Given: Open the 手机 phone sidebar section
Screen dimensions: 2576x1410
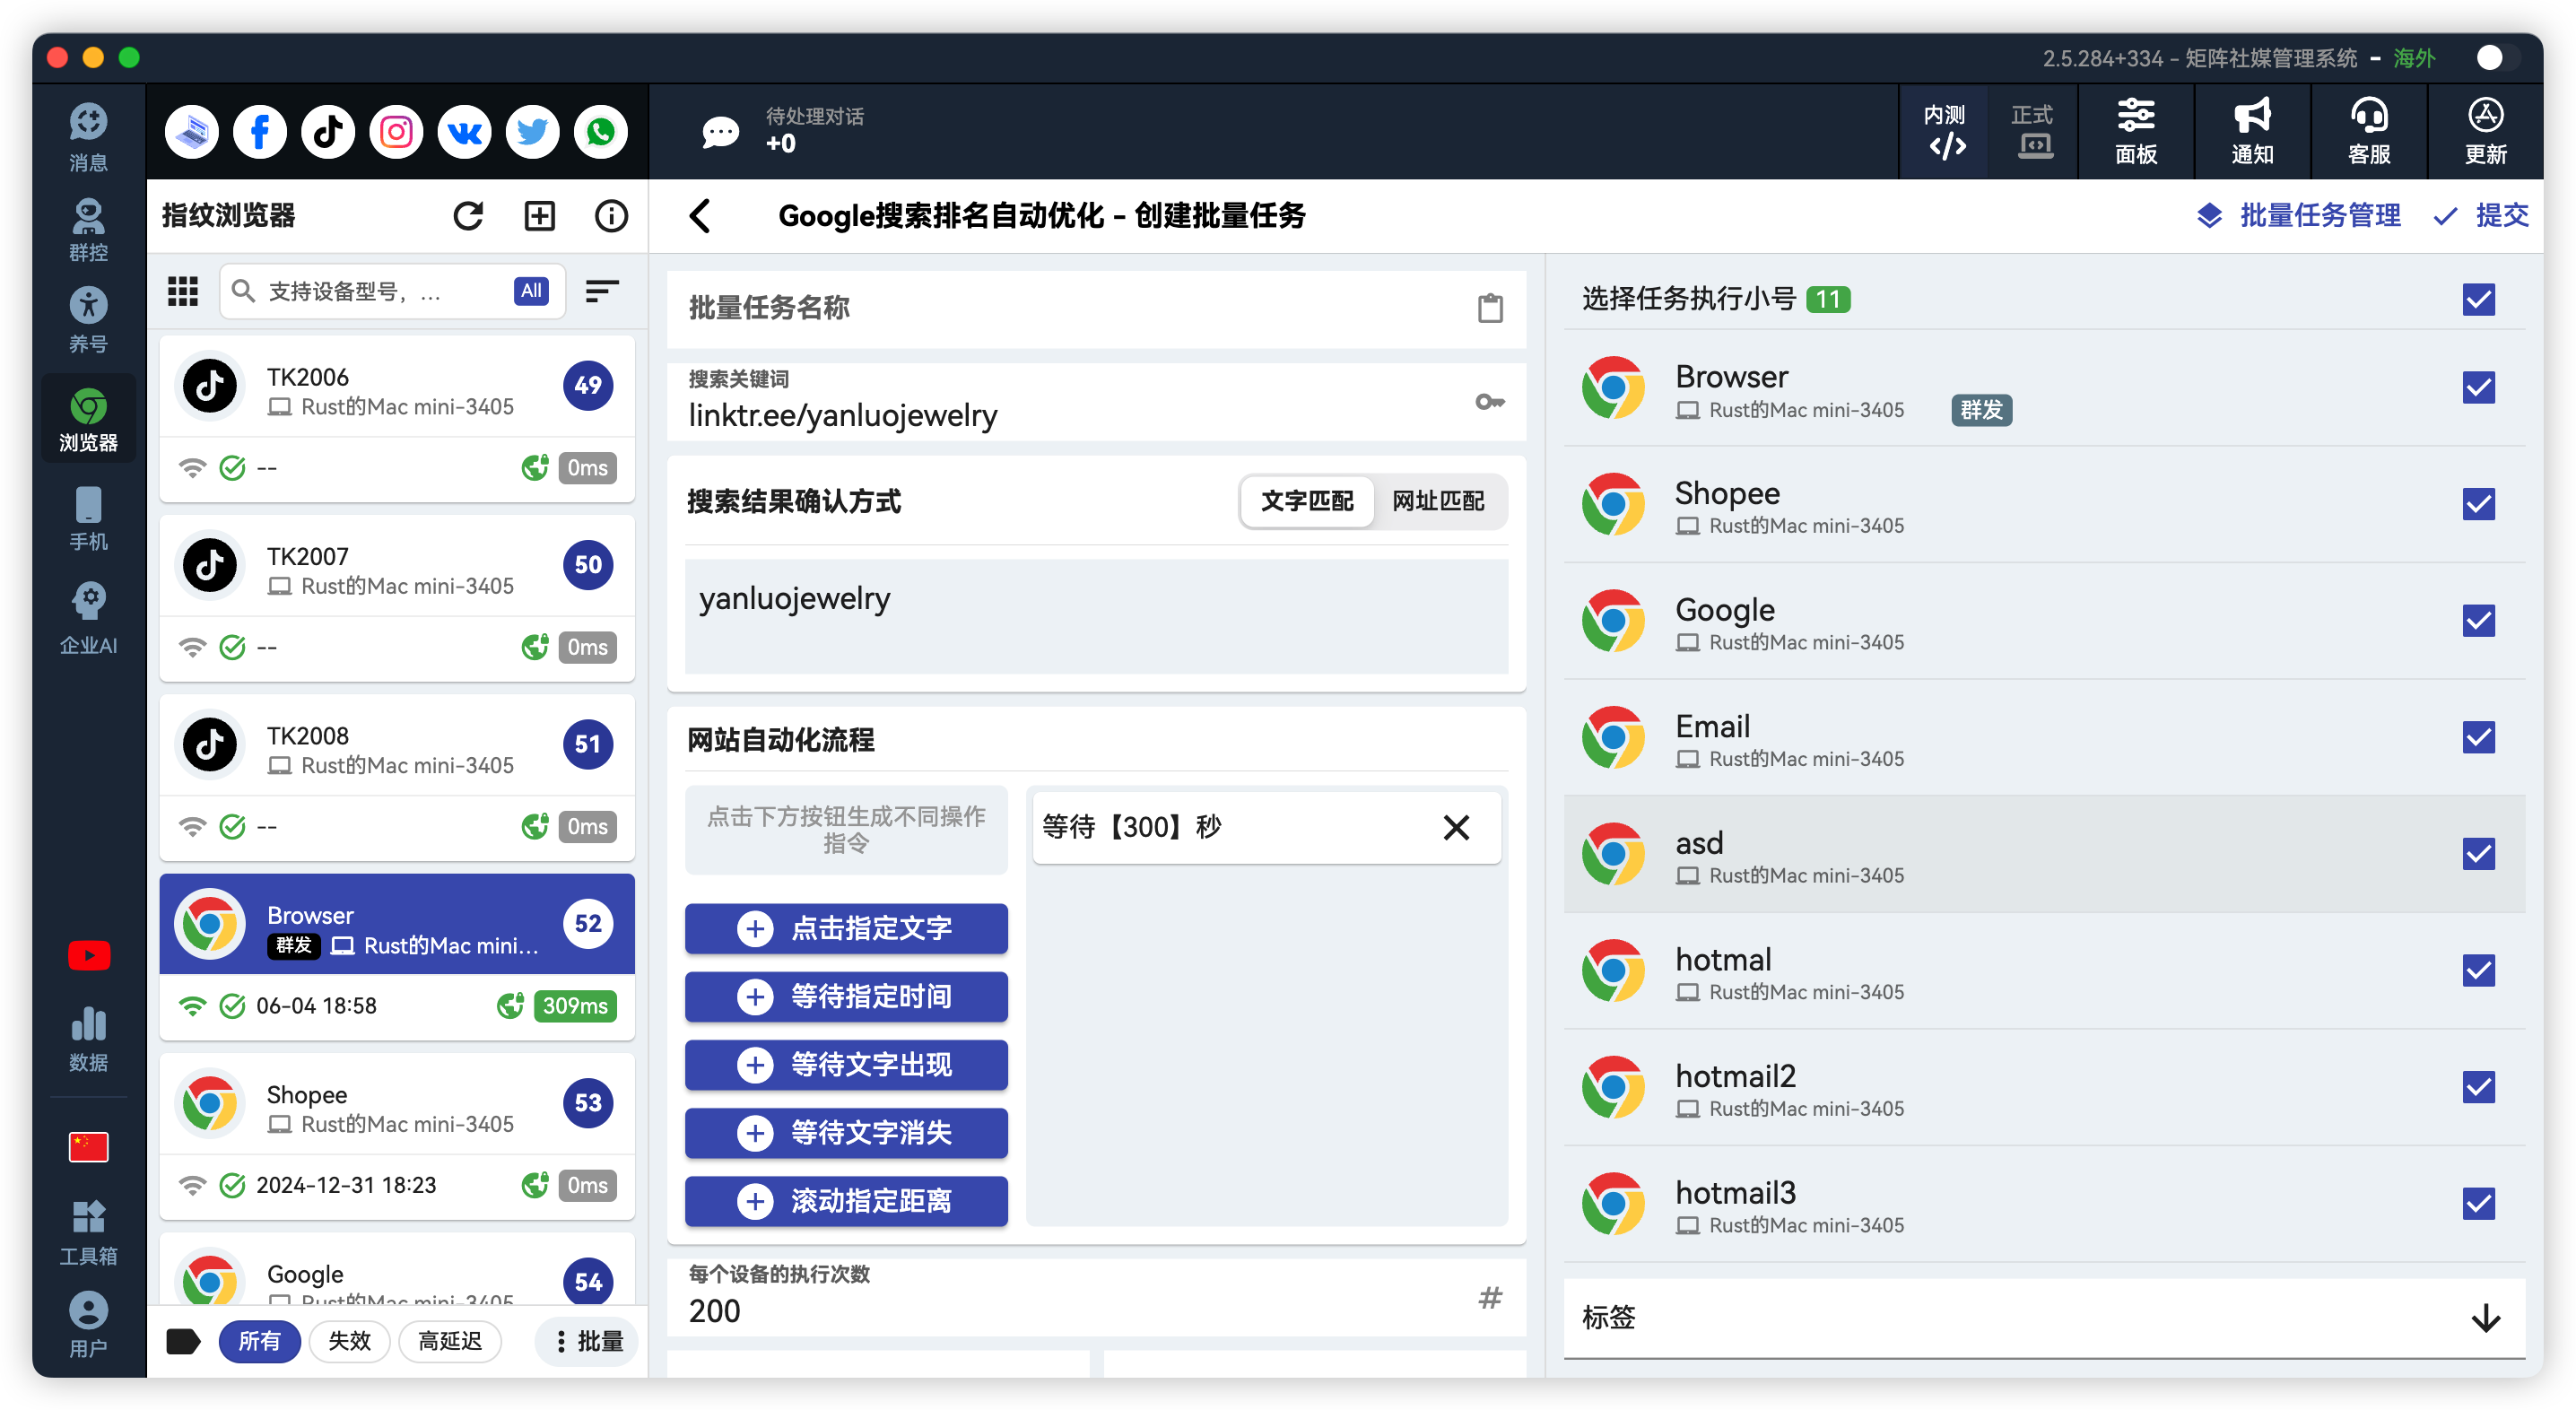Looking at the screenshot, I should 88,518.
